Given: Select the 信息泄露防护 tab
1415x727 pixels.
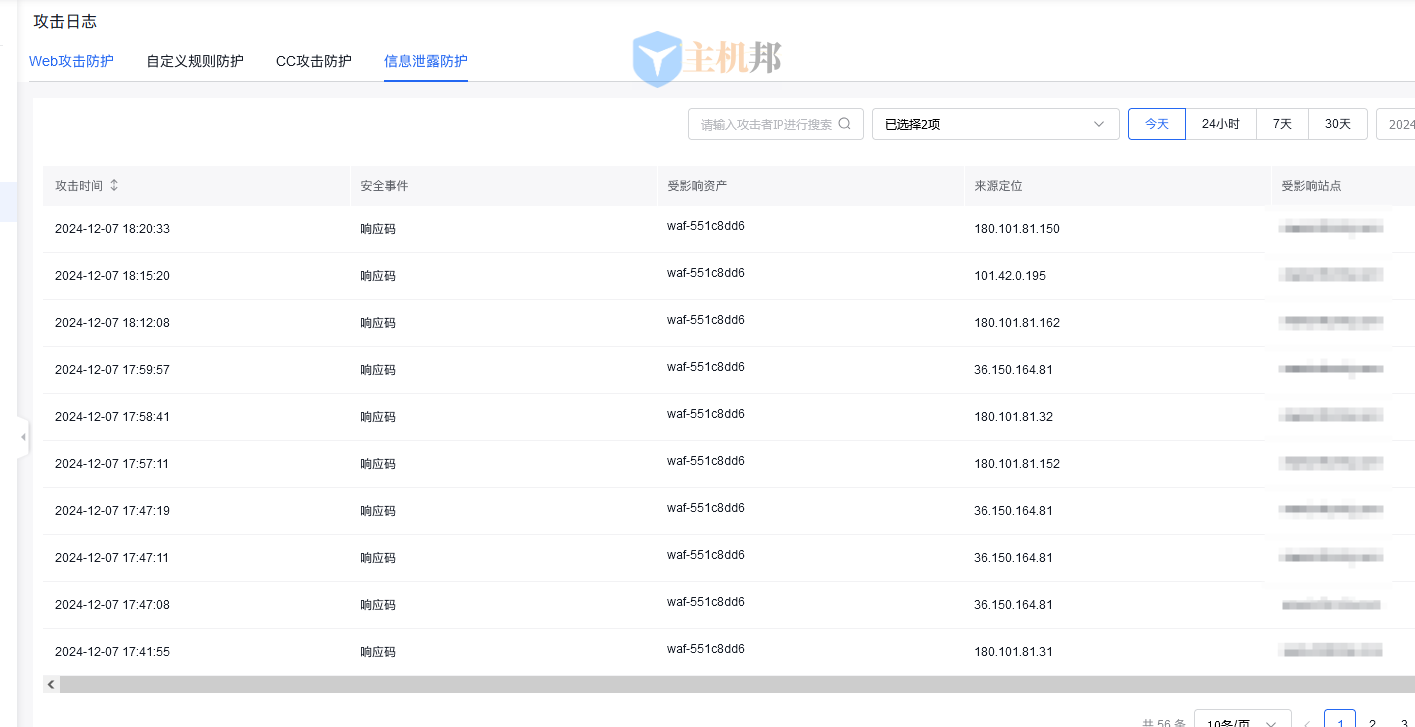Looking at the screenshot, I should [426, 61].
